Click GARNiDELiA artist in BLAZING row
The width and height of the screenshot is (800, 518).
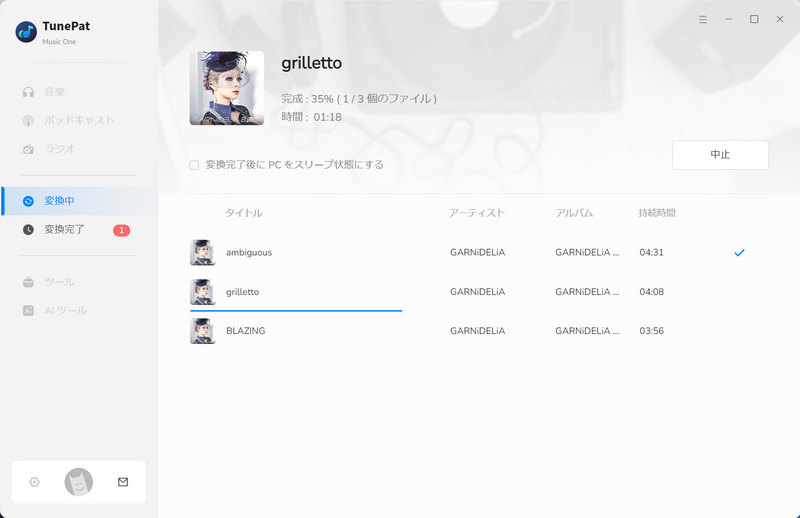point(478,331)
